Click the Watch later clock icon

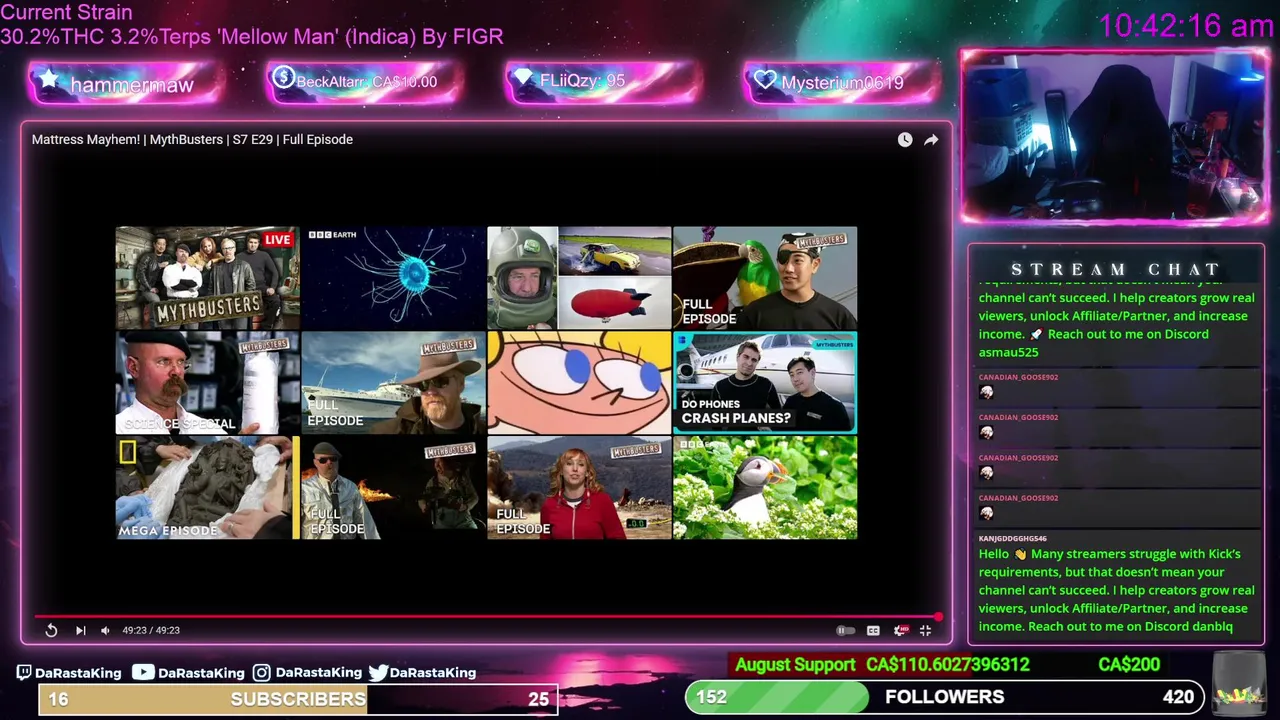[905, 140]
